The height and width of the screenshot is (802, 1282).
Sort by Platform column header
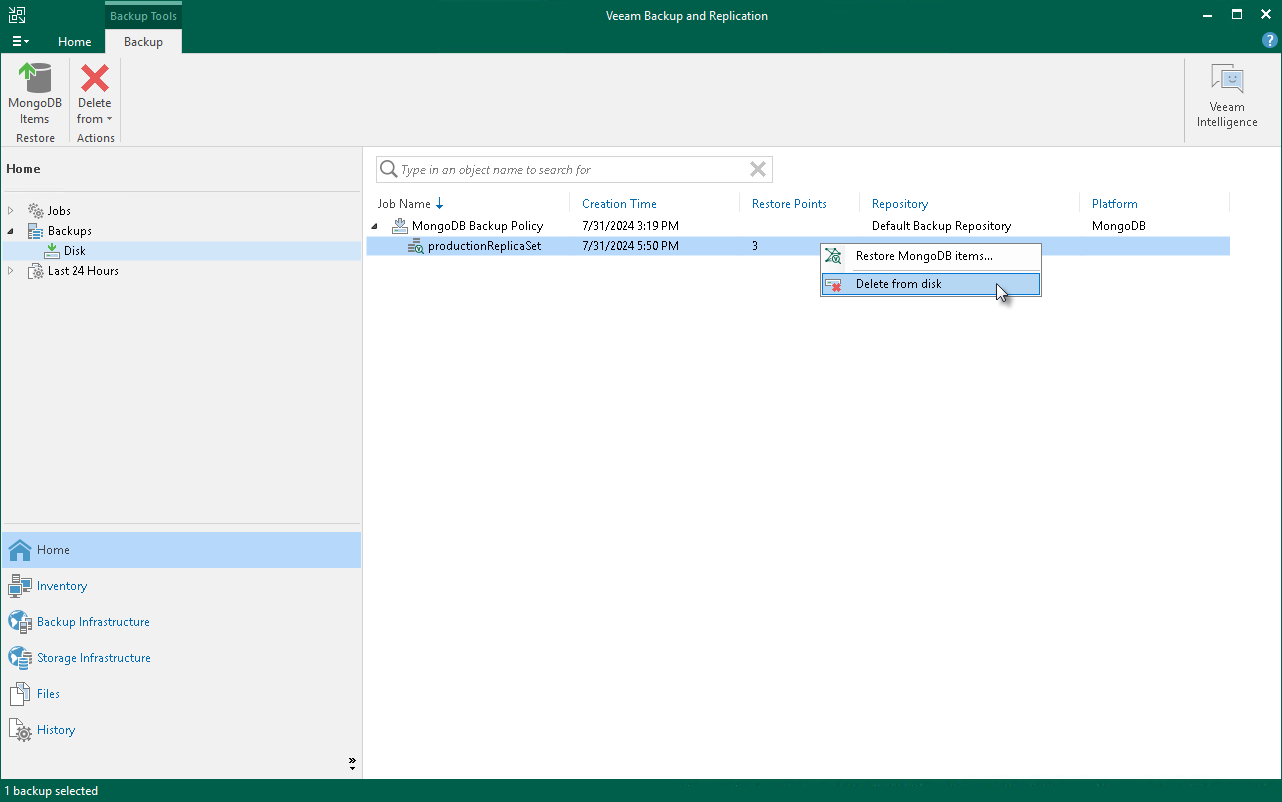coord(1115,204)
